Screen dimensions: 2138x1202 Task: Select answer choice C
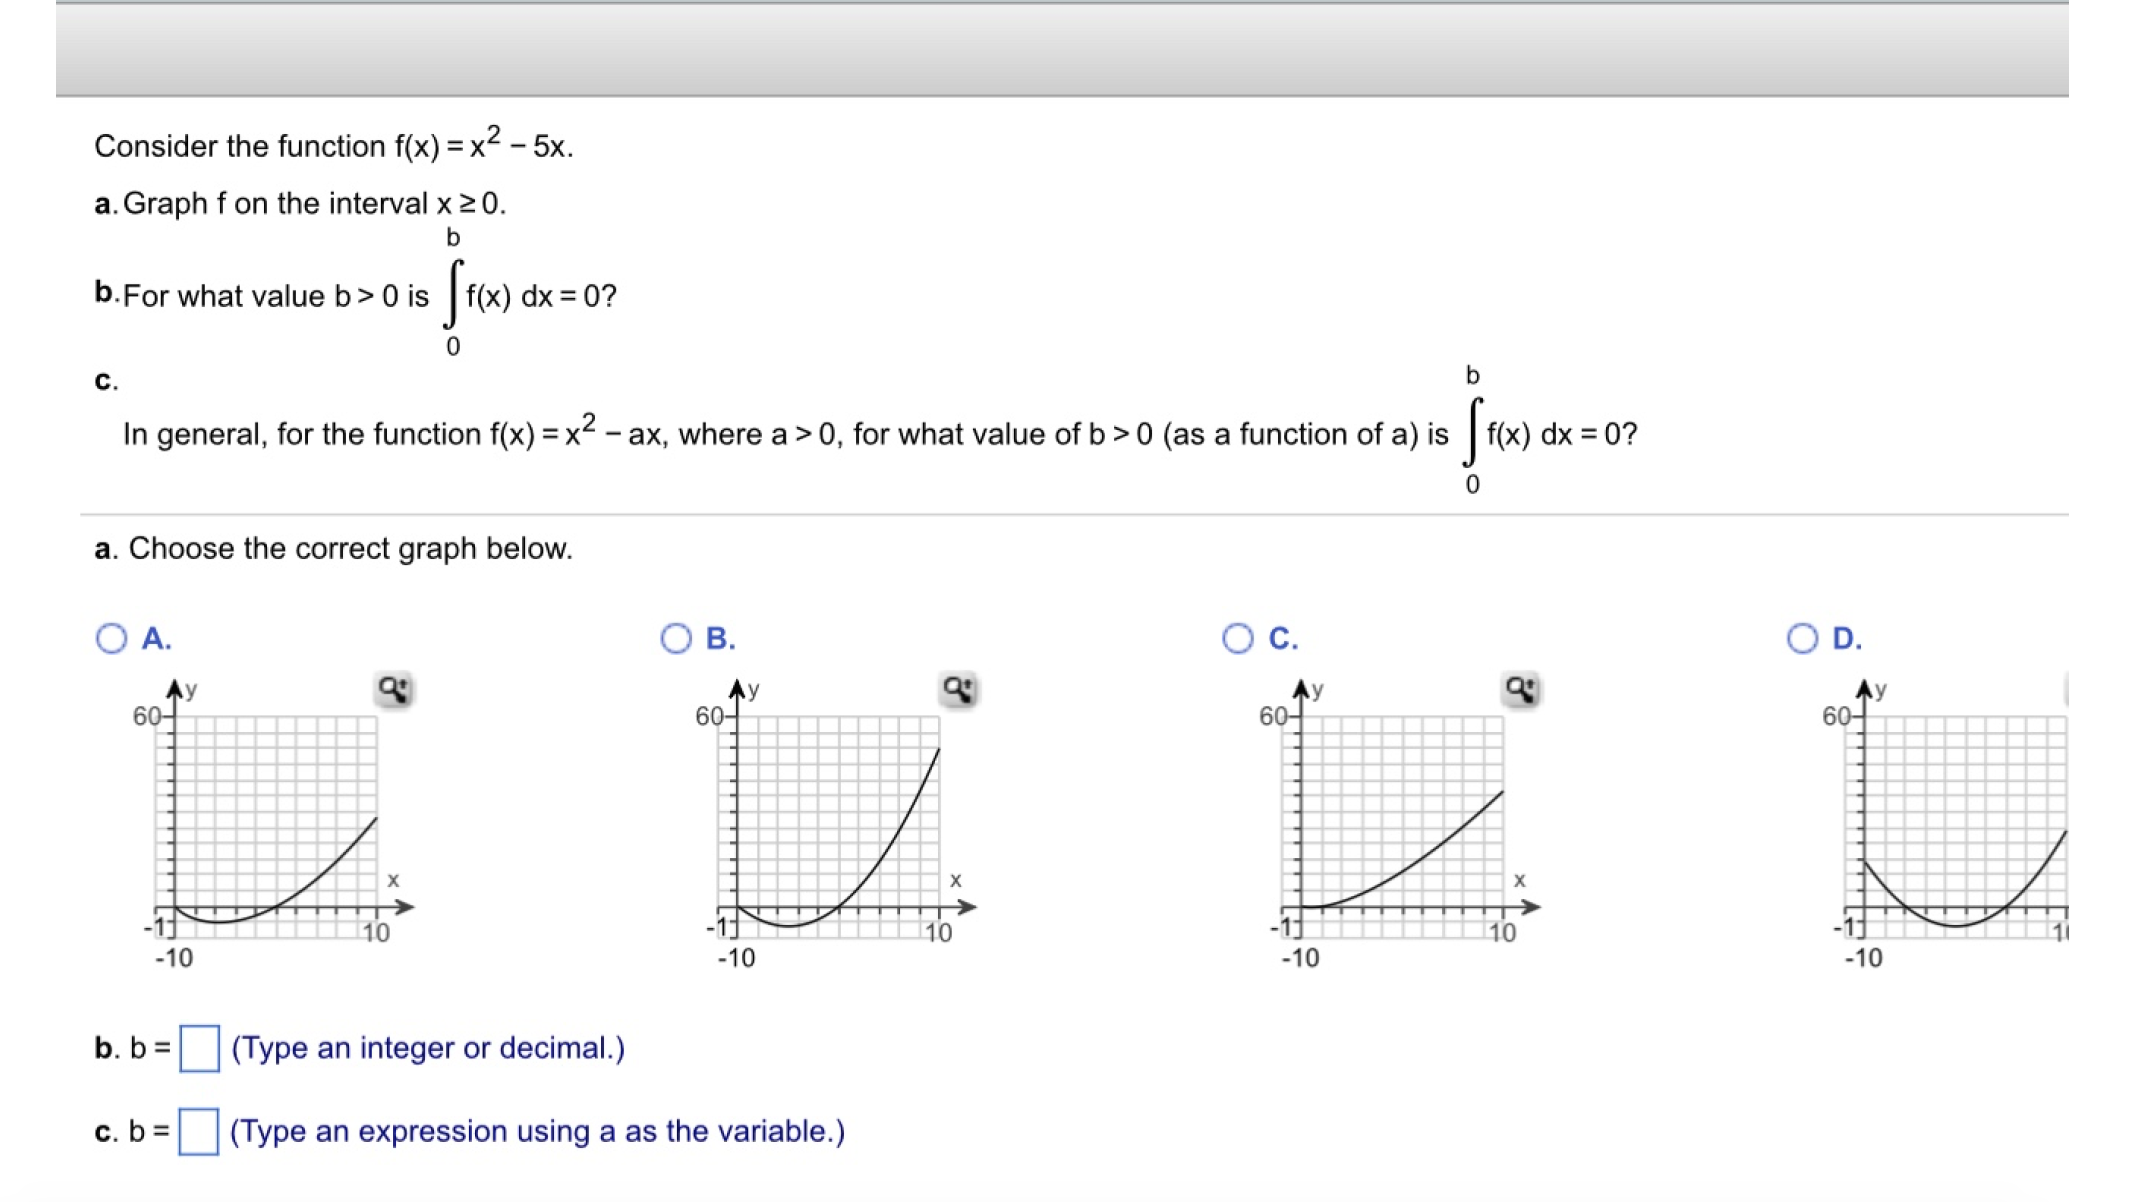pyautogui.click(x=1236, y=637)
